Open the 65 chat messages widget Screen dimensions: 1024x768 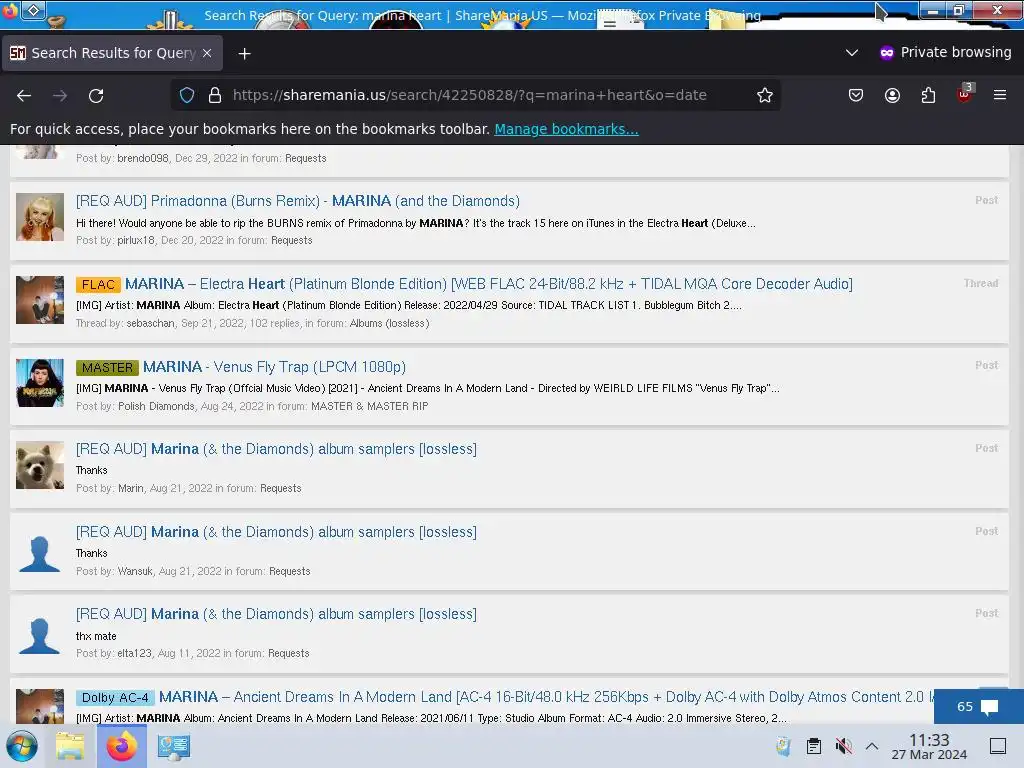[x=978, y=706]
